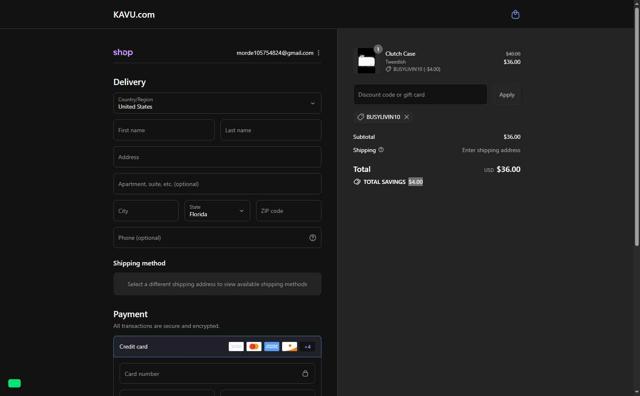The width and height of the screenshot is (640, 396).
Task: Click the struck-through original price
Action: pyautogui.click(x=513, y=54)
